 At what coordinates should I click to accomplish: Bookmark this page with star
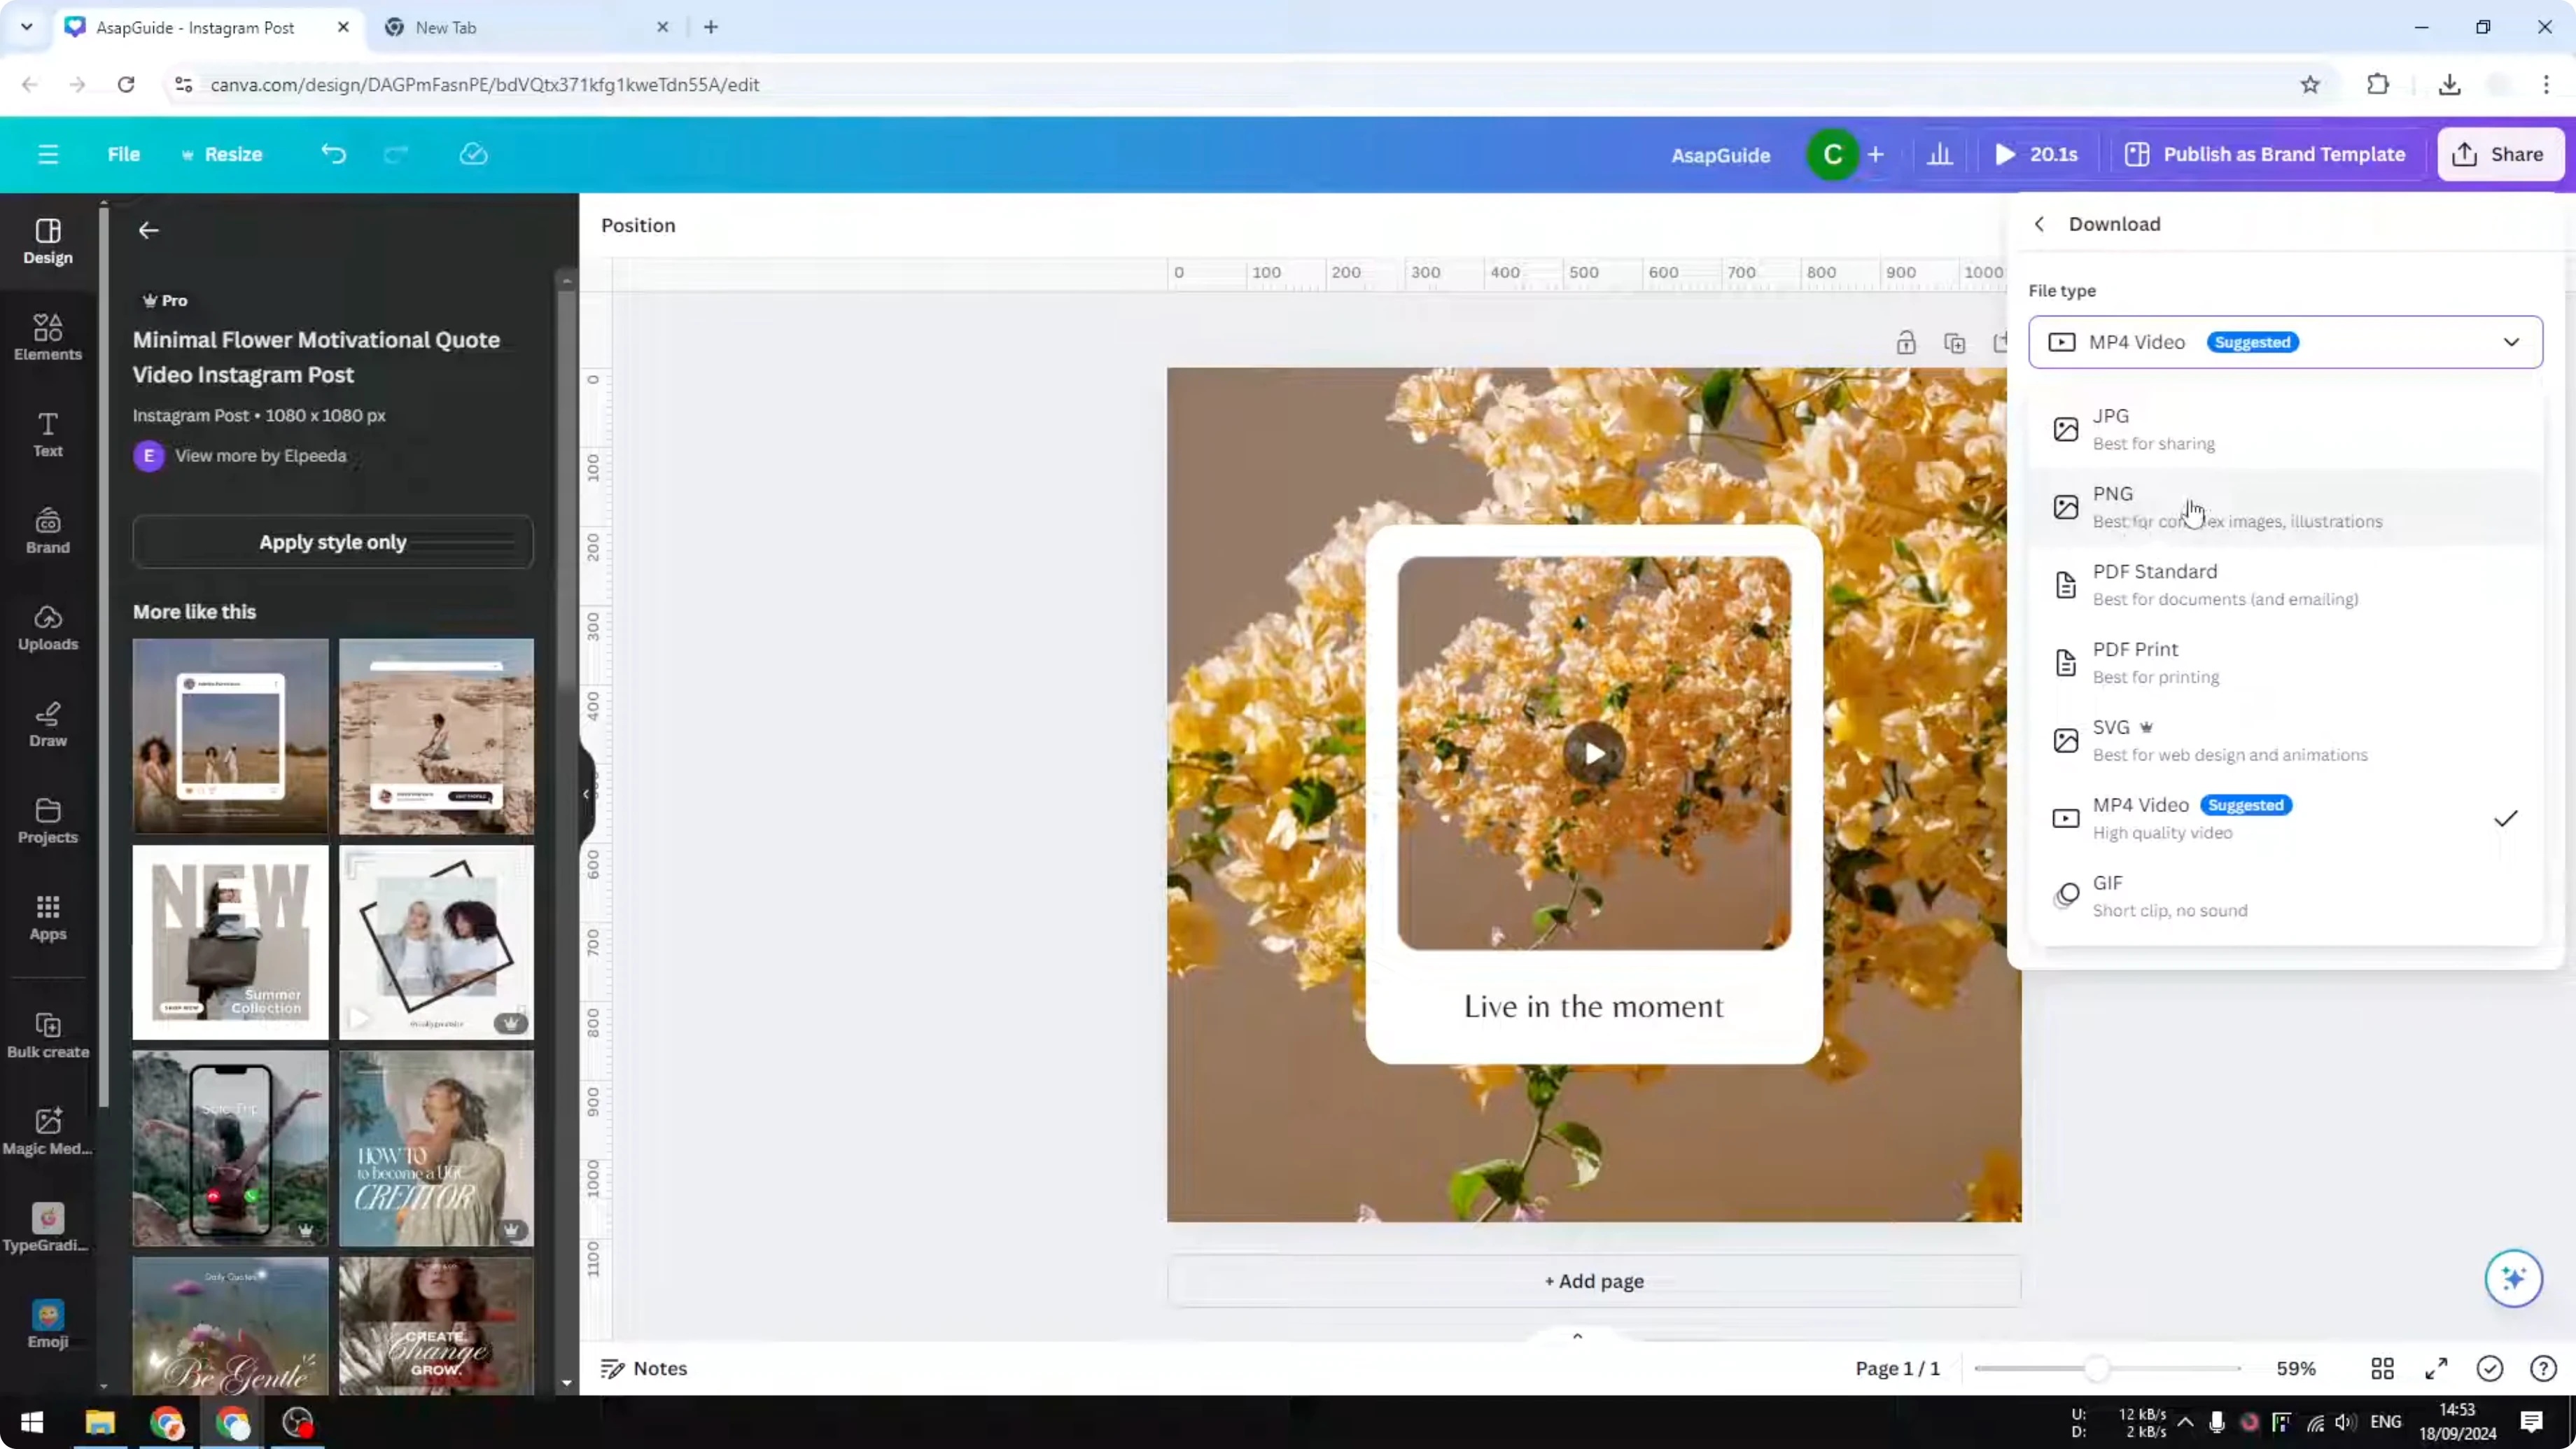point(2310,85)
